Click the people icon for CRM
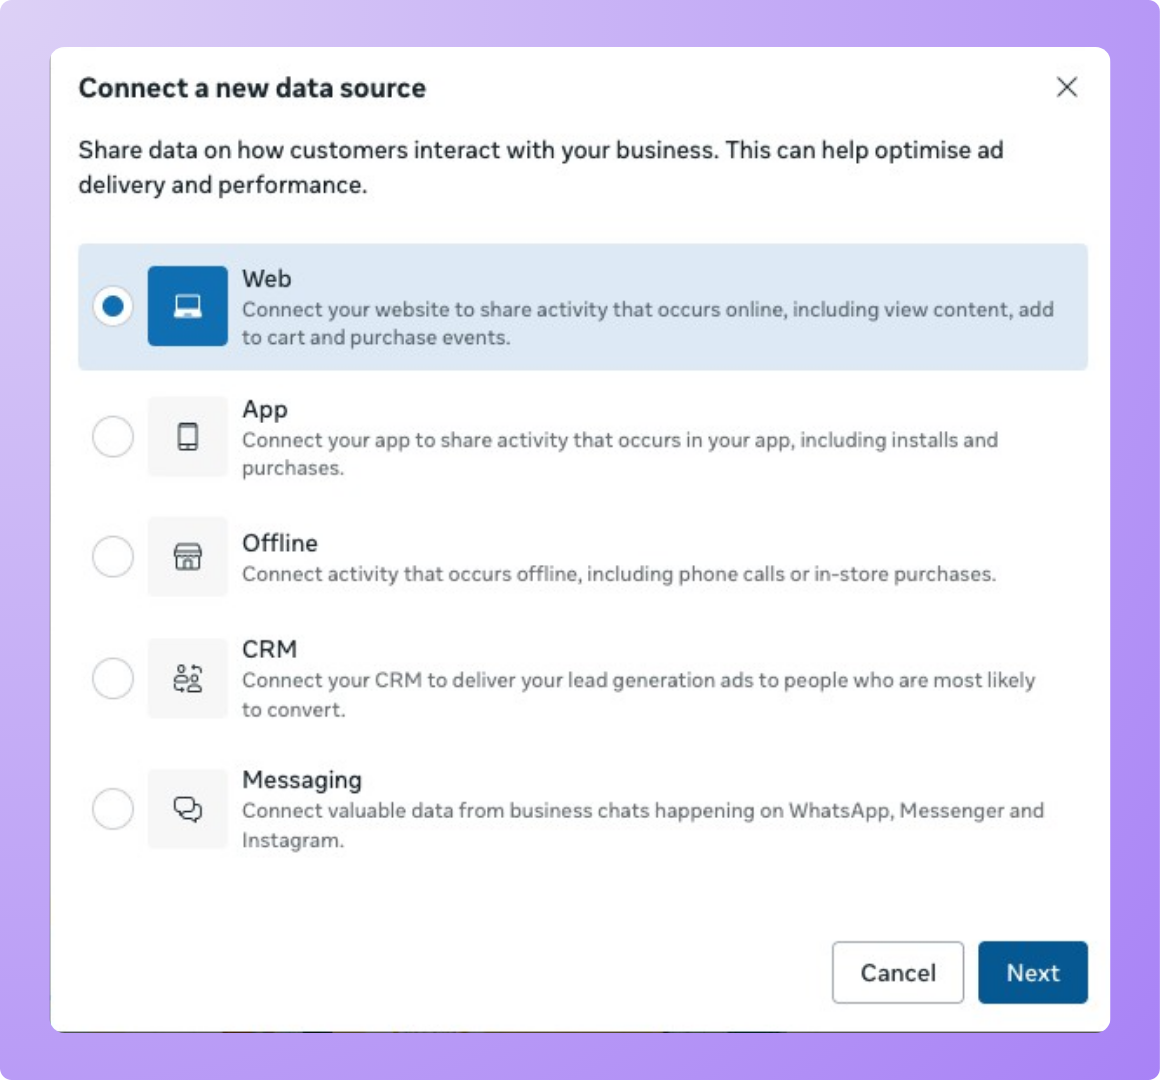Screen dimensions: 1160x1080 tap(188, 679)
